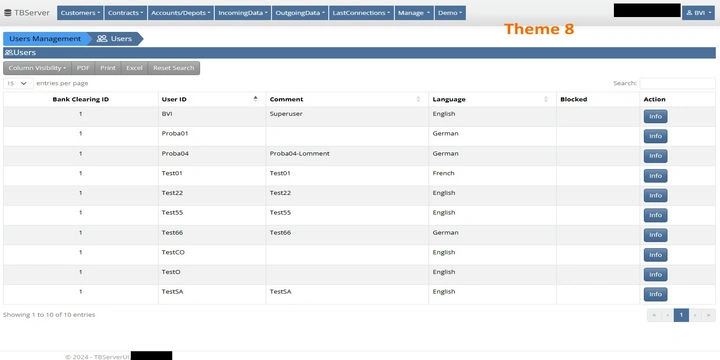Go to next page in pagination

click(695, 315)
